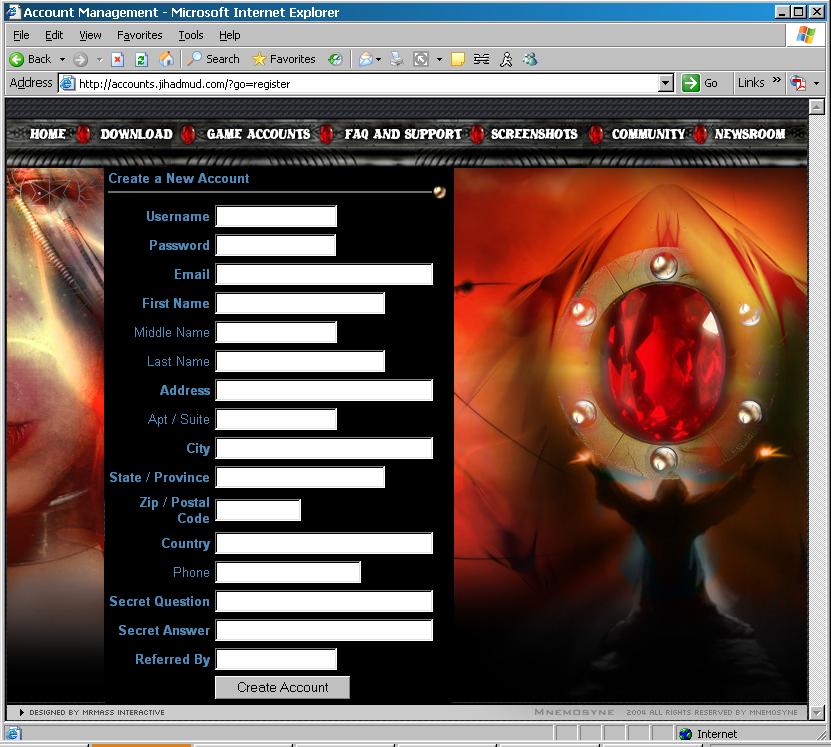Refresh the page using green arrows icon
The height and width of the screenshot is (747, 831).
(141, 59)
